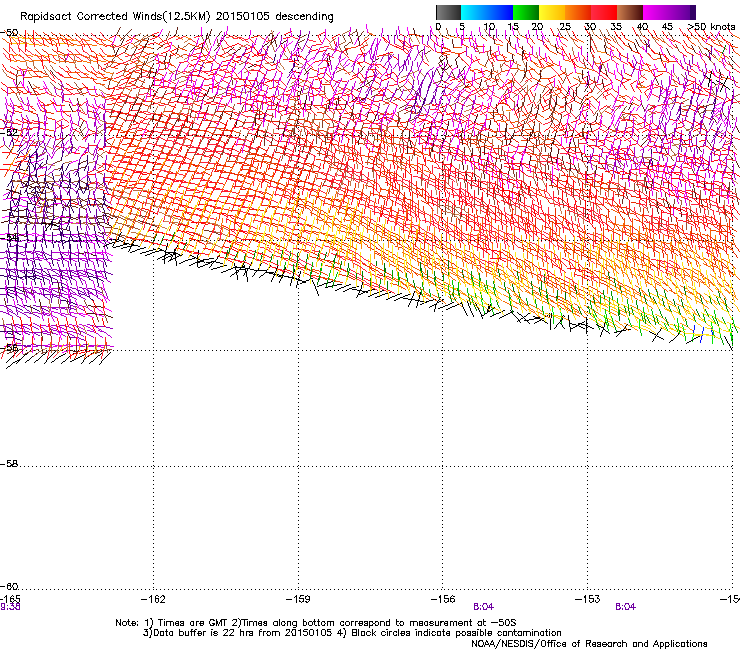
Task: Click the purple '9:38' pass time label
Action: click(10, 607)
